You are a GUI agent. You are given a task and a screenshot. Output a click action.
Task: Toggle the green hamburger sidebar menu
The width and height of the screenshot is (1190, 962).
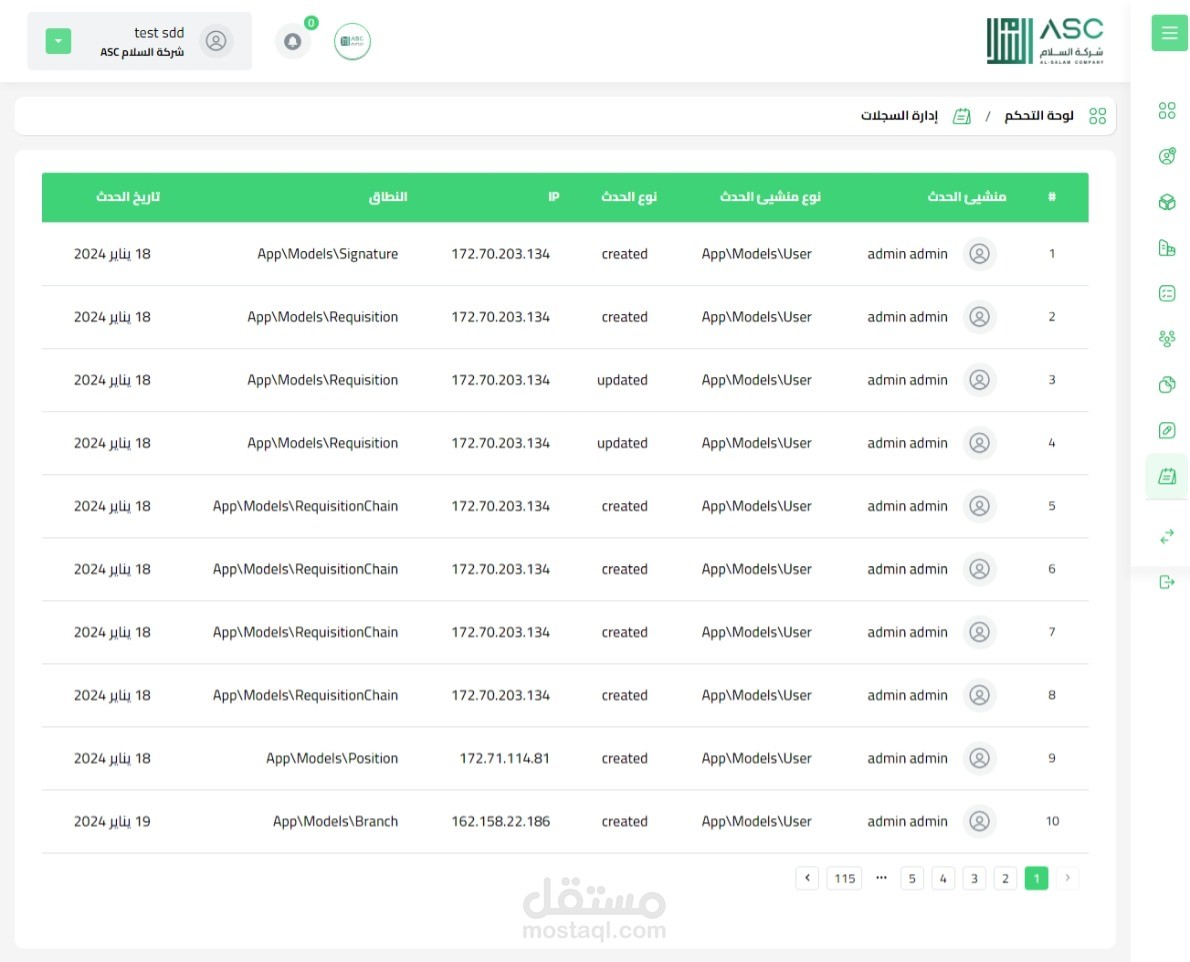click(x=1169, y=33)
